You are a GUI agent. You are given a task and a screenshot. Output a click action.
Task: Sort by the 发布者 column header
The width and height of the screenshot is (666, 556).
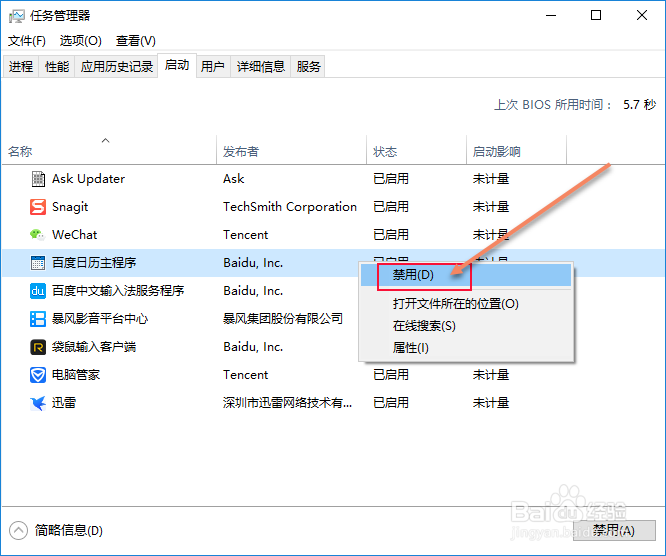click(x=291, y=152)
